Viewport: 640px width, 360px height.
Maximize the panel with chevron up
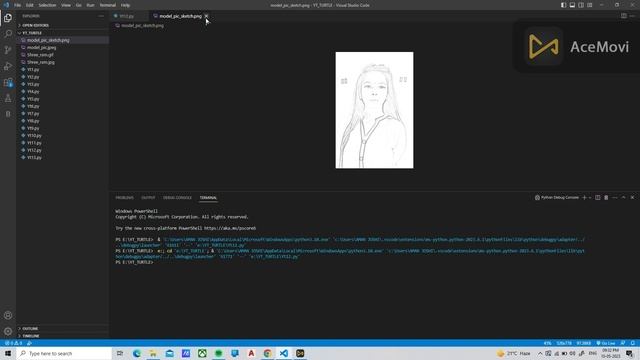623,198
